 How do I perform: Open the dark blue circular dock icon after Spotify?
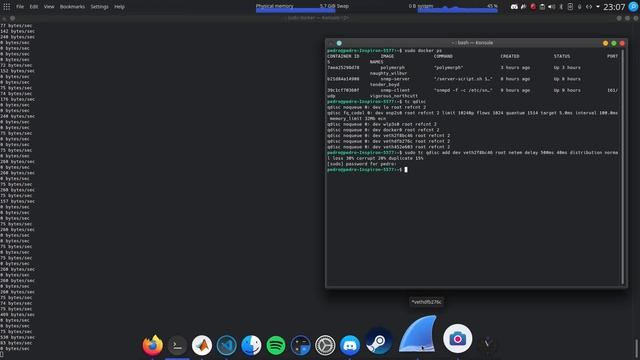coord(301,345)
